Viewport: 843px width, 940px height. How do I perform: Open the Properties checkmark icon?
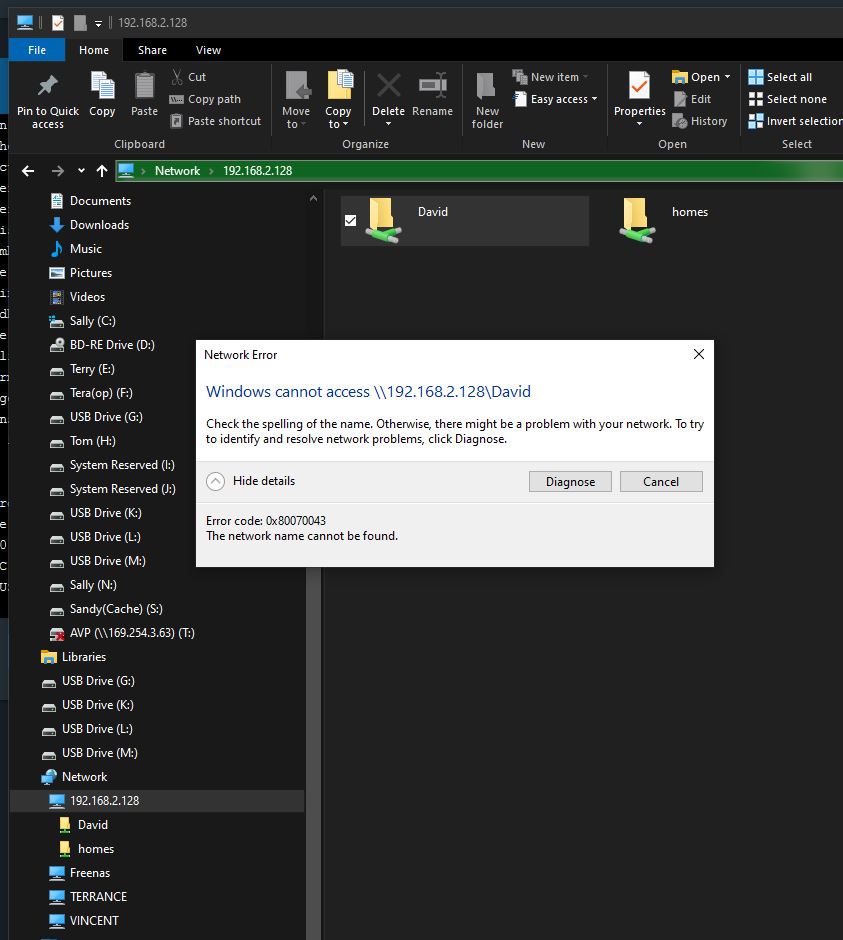tap(639, 85)
